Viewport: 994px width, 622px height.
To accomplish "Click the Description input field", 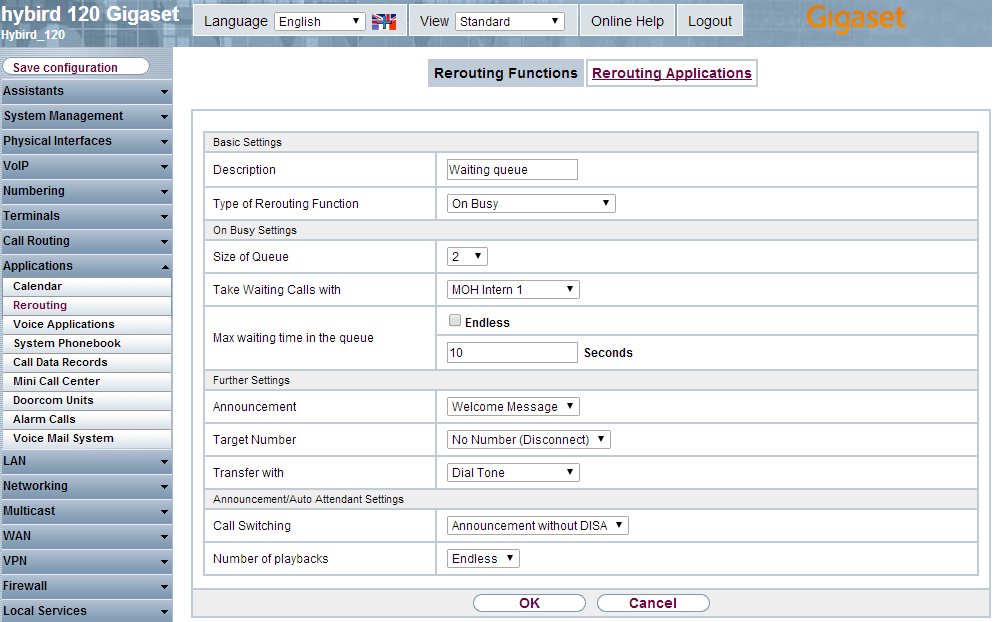I will (x=512, y=169).
